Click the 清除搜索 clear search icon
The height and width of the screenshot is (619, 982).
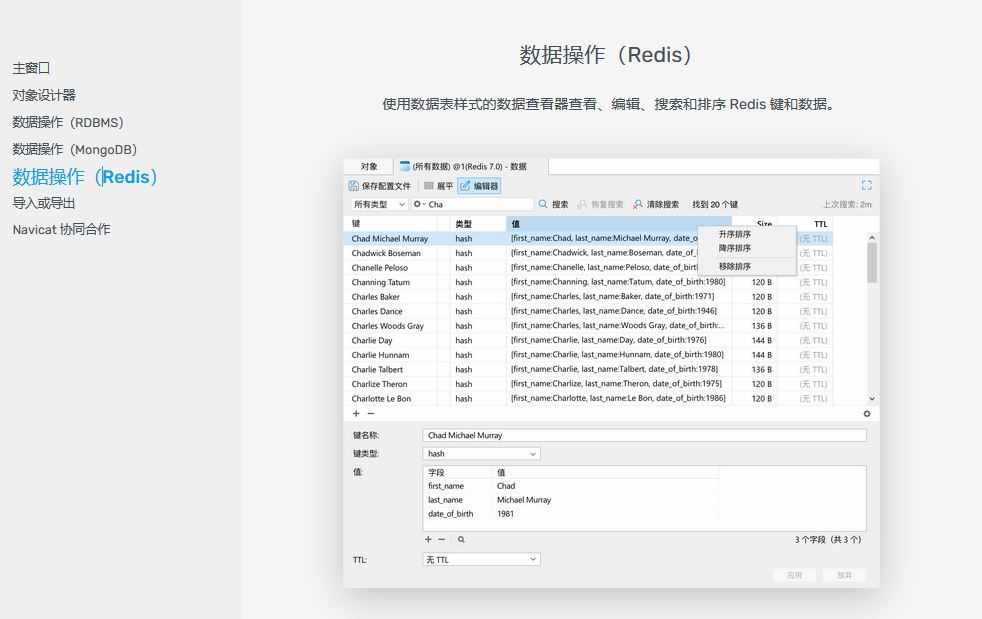tap(638, 204)
